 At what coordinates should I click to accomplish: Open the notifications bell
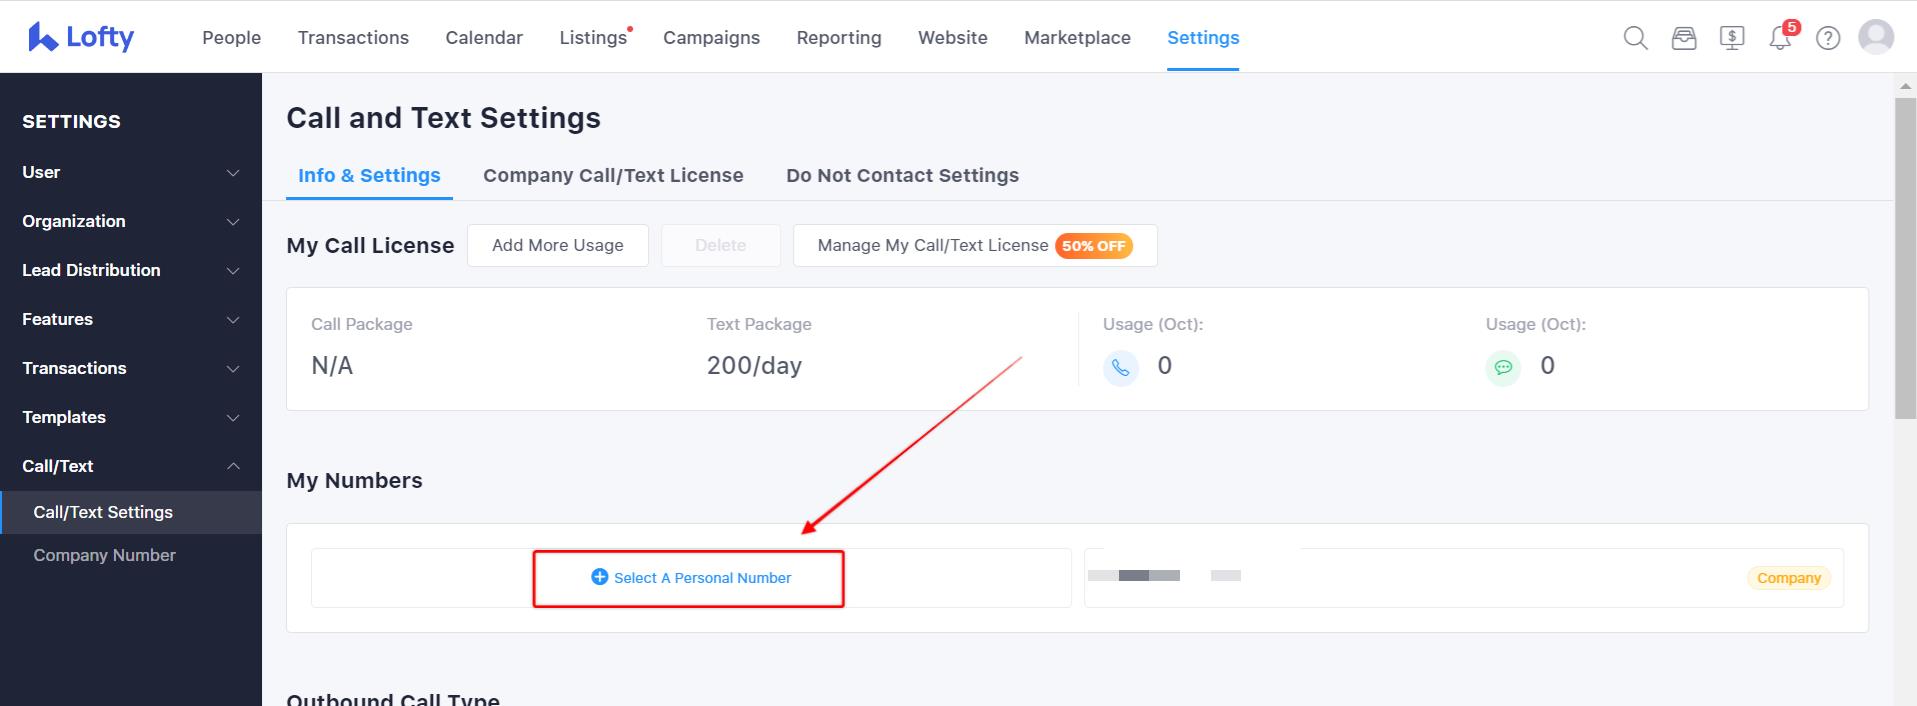point(1780,39)
